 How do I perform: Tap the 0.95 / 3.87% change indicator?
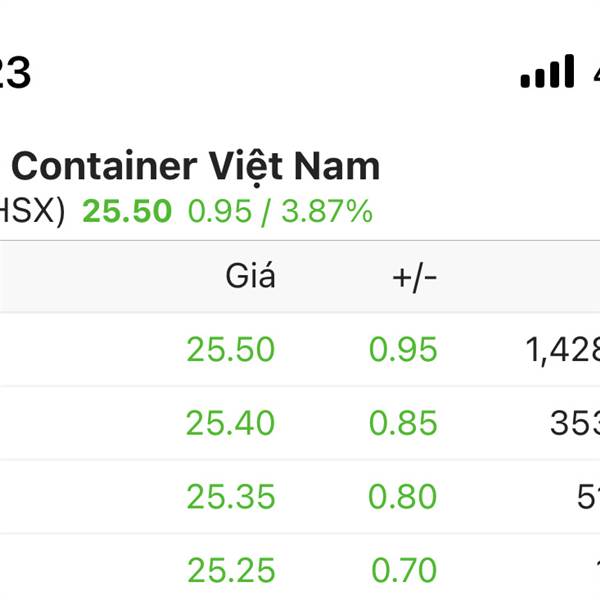[x=280, y=211]
